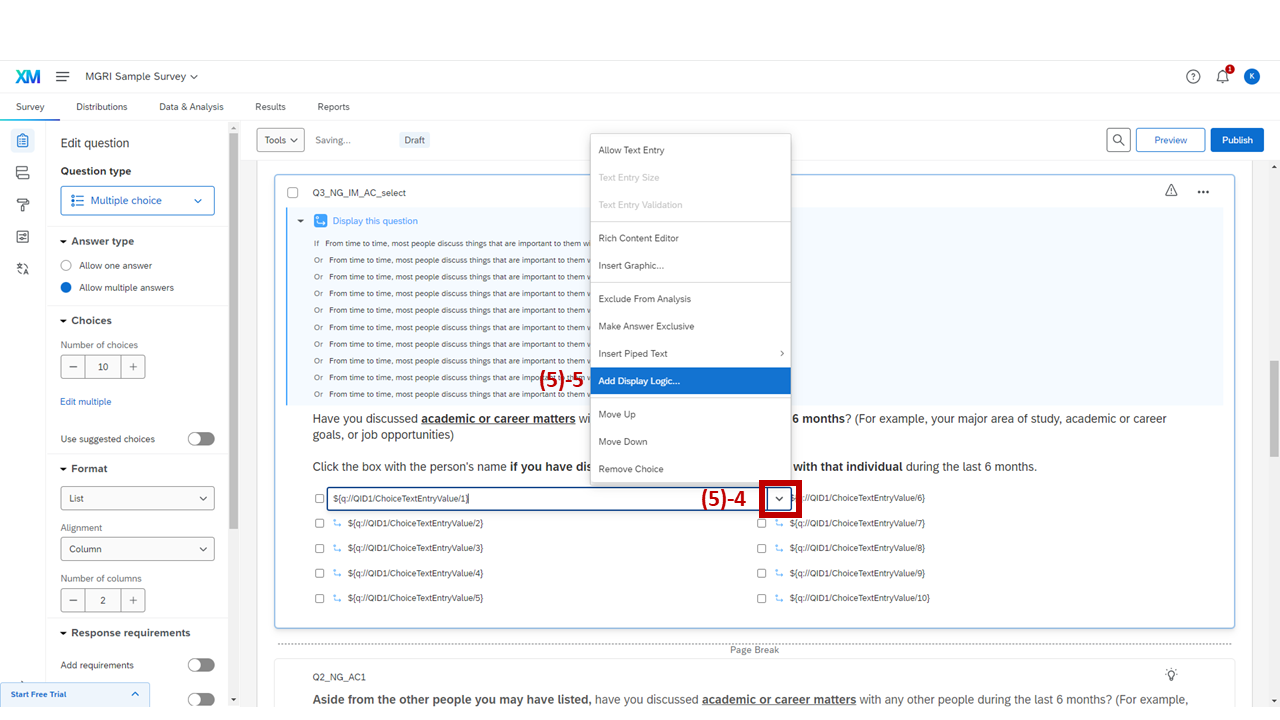Open the search icon near Preview
Image resolution: width=1280 pixels, height=720 pixels.
point(1118,140)
